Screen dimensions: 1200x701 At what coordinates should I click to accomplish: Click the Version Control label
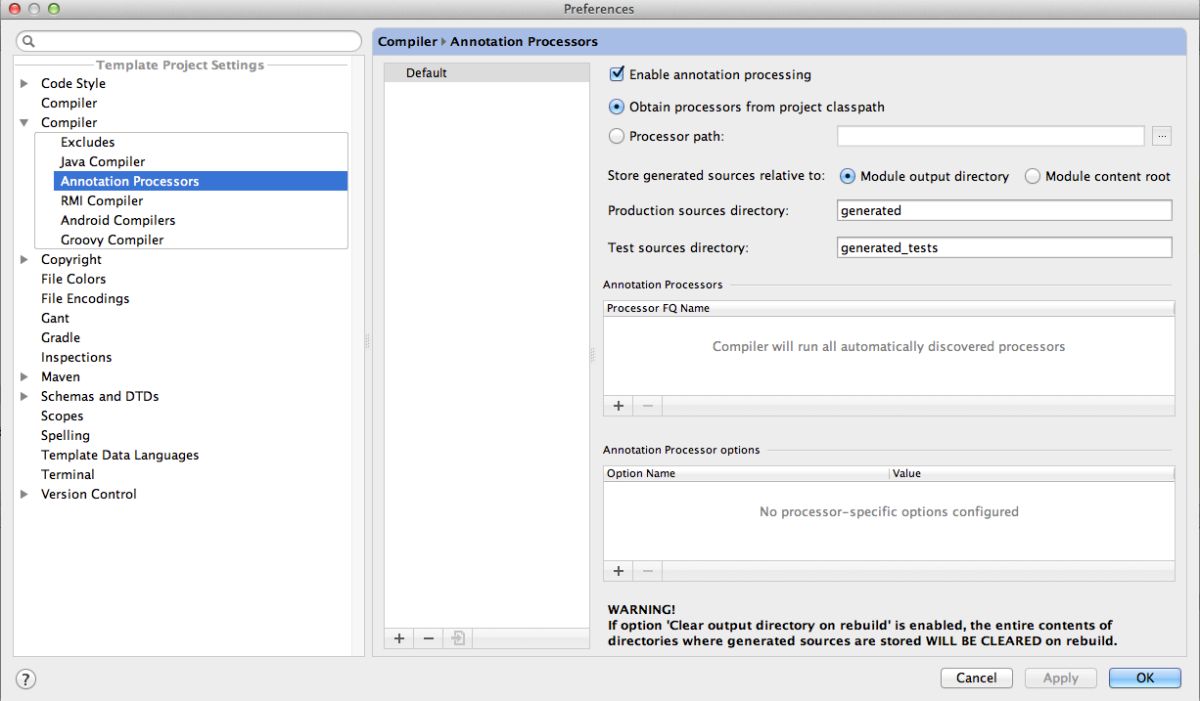point(89,495)
